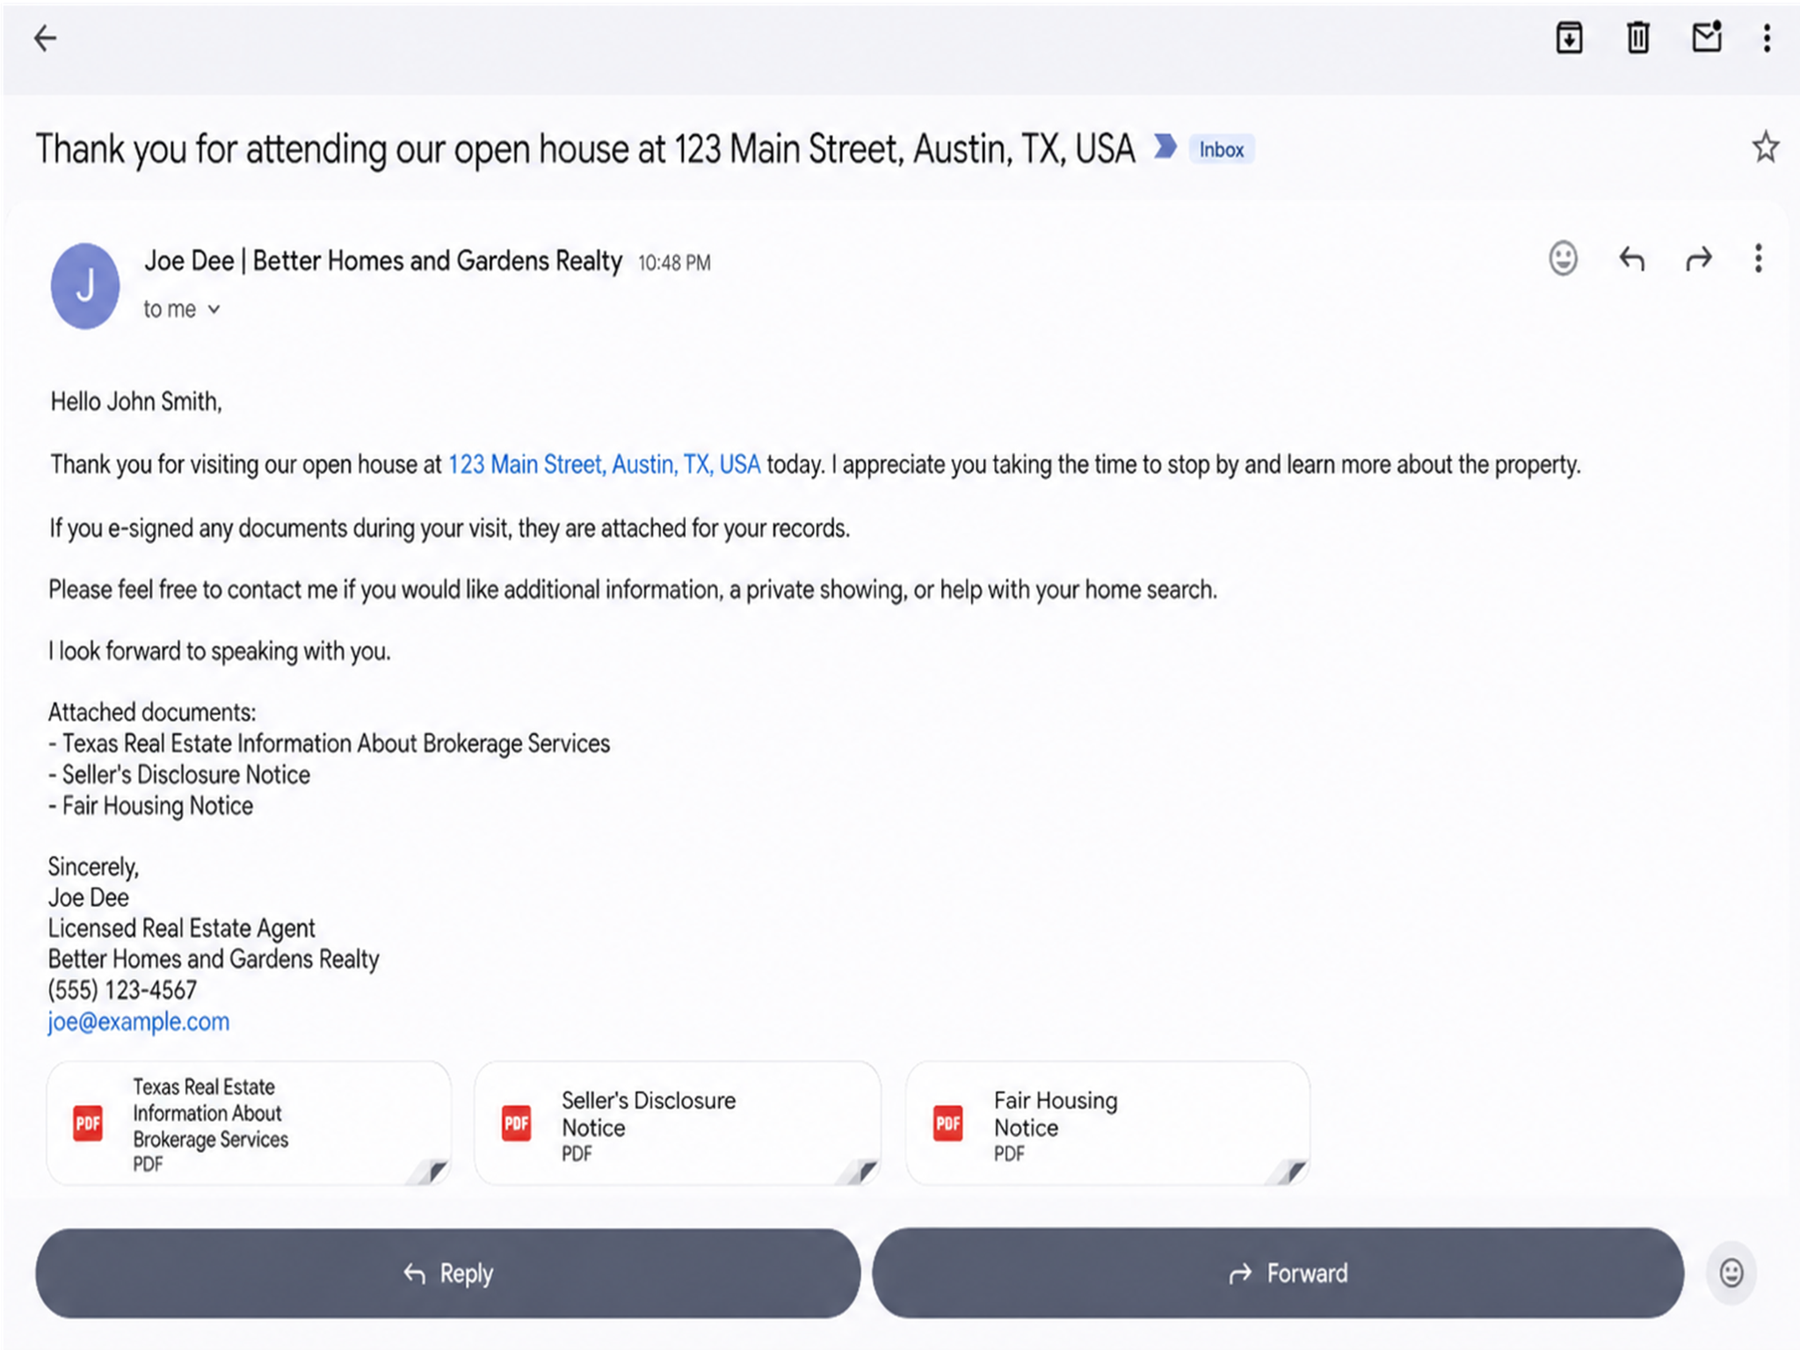The height and width of the screenshot is (1350, 1800).
Task: Open the top-right more options menu
Action: [1767, 38]
